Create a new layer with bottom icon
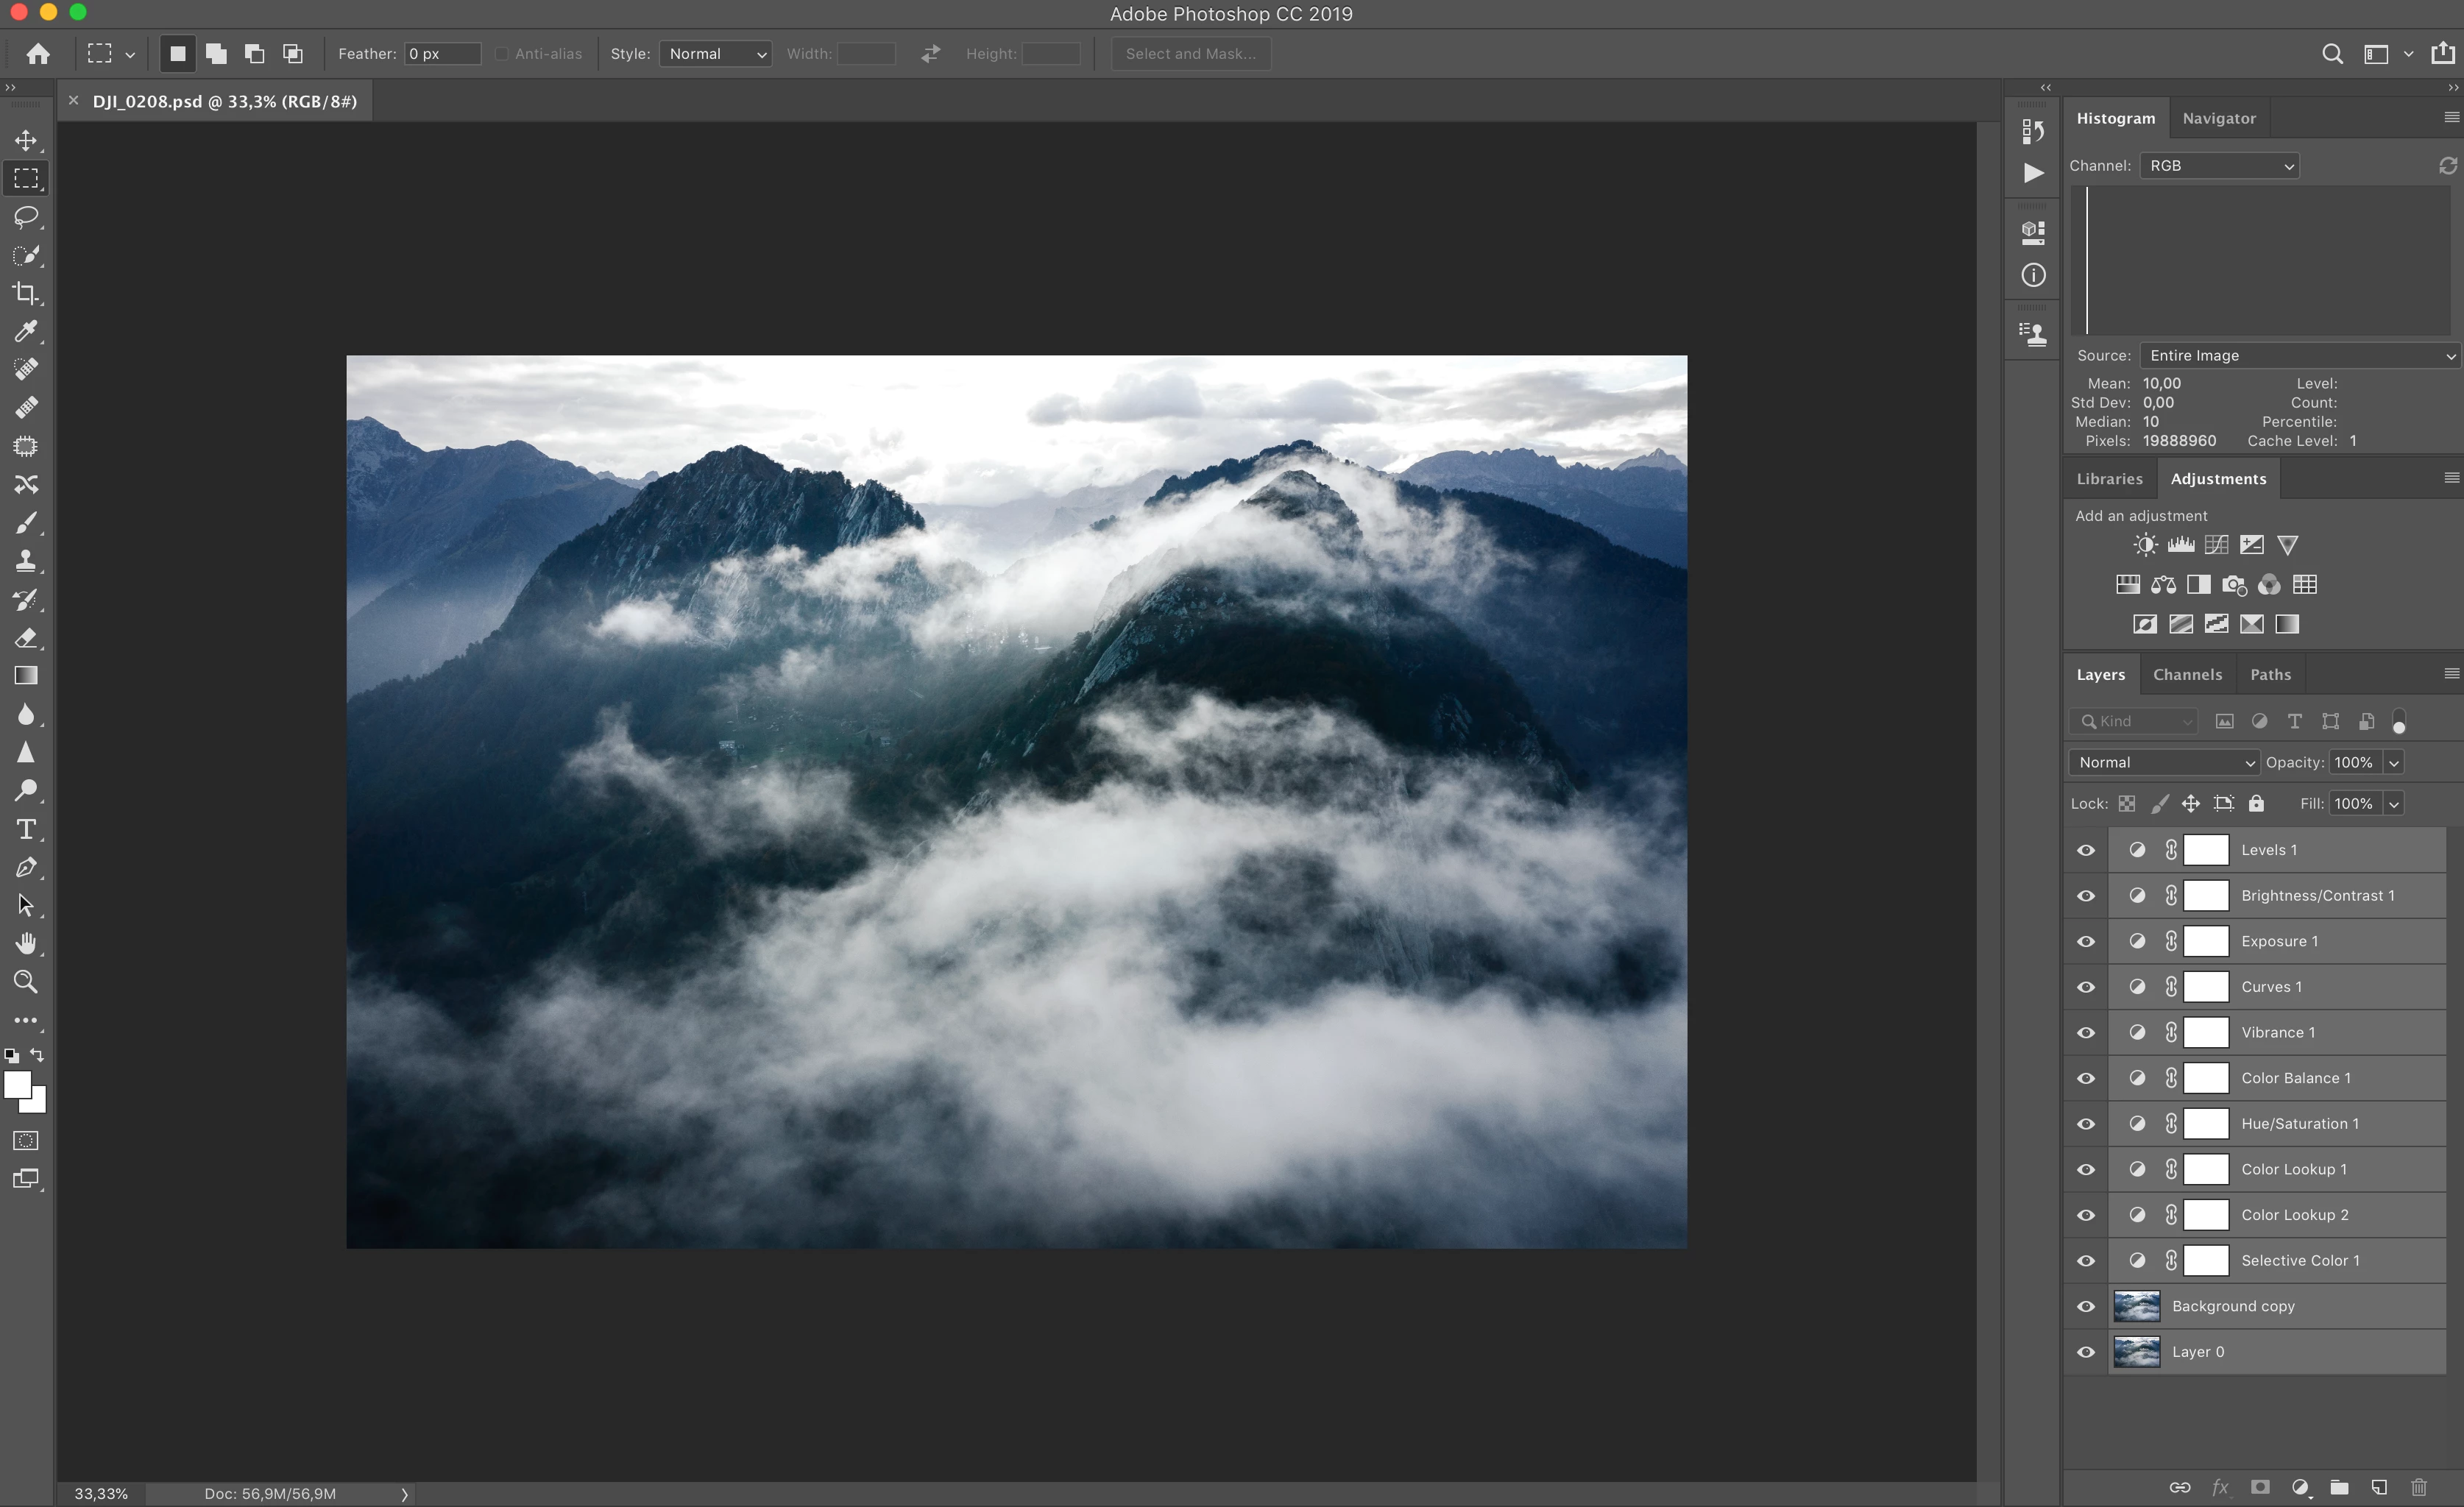2464x1507 pixels. (2379, 1487)
